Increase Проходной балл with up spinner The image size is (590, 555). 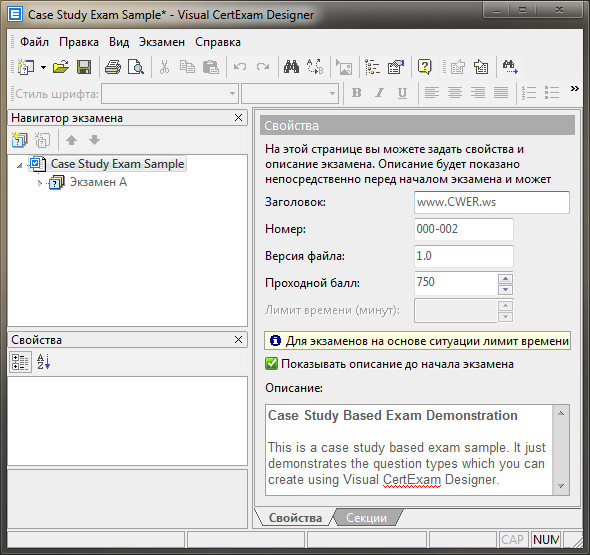505,278
